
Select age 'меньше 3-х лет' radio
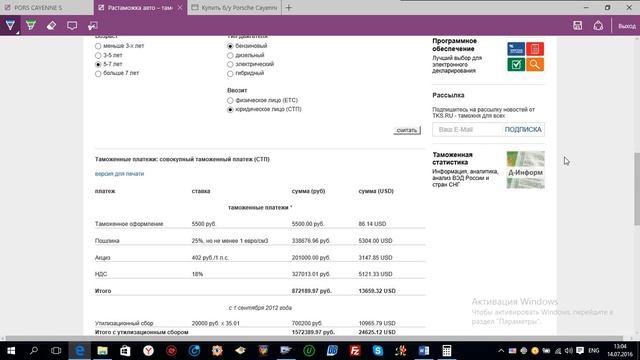[98, 46]
